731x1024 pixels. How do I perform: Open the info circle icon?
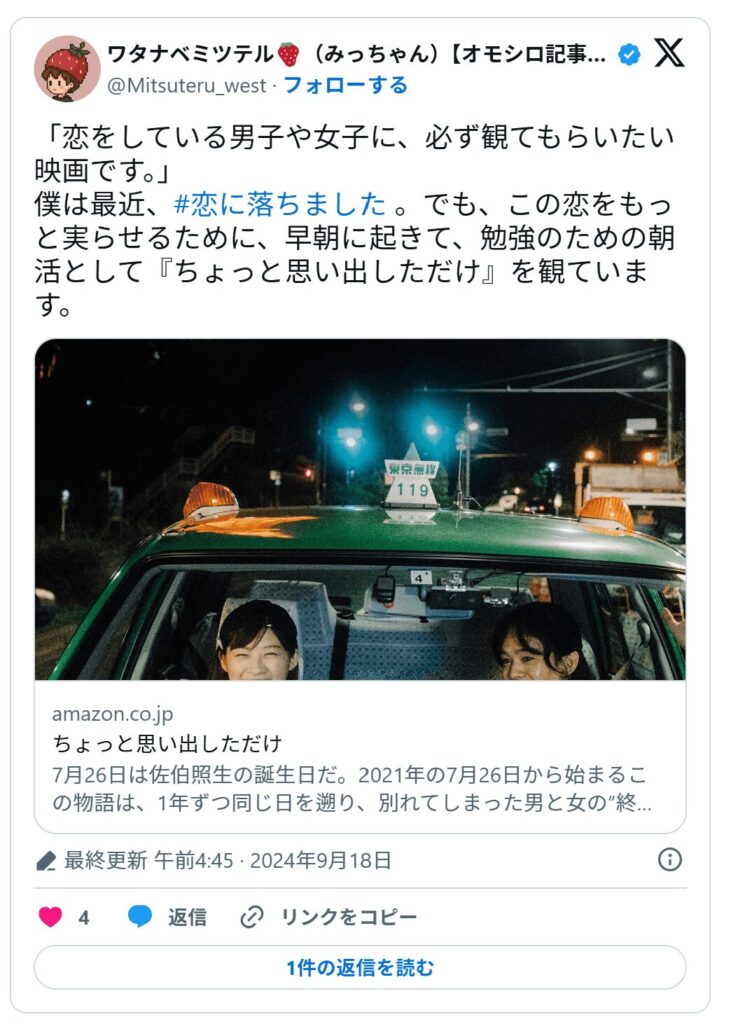coord(670,859)
